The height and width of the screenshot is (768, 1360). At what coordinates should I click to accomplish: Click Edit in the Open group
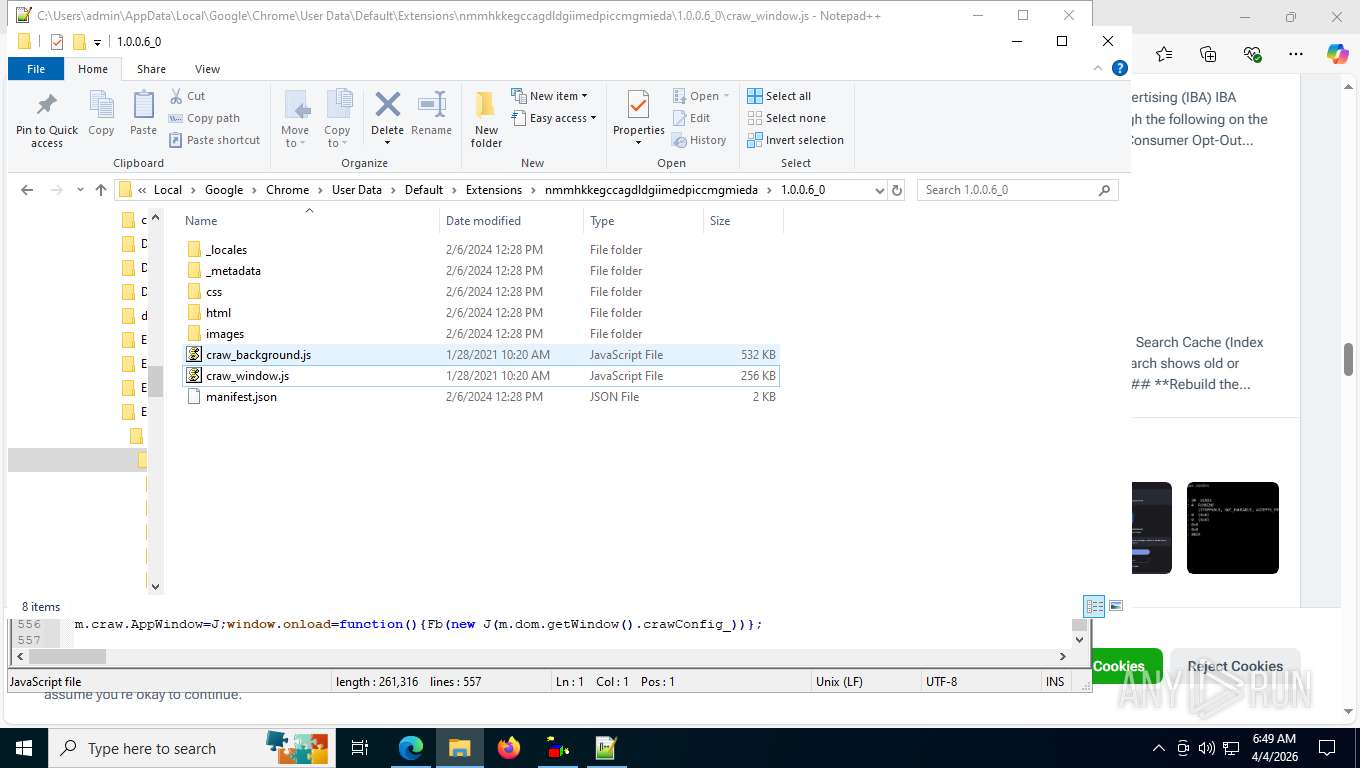point(692,118)
